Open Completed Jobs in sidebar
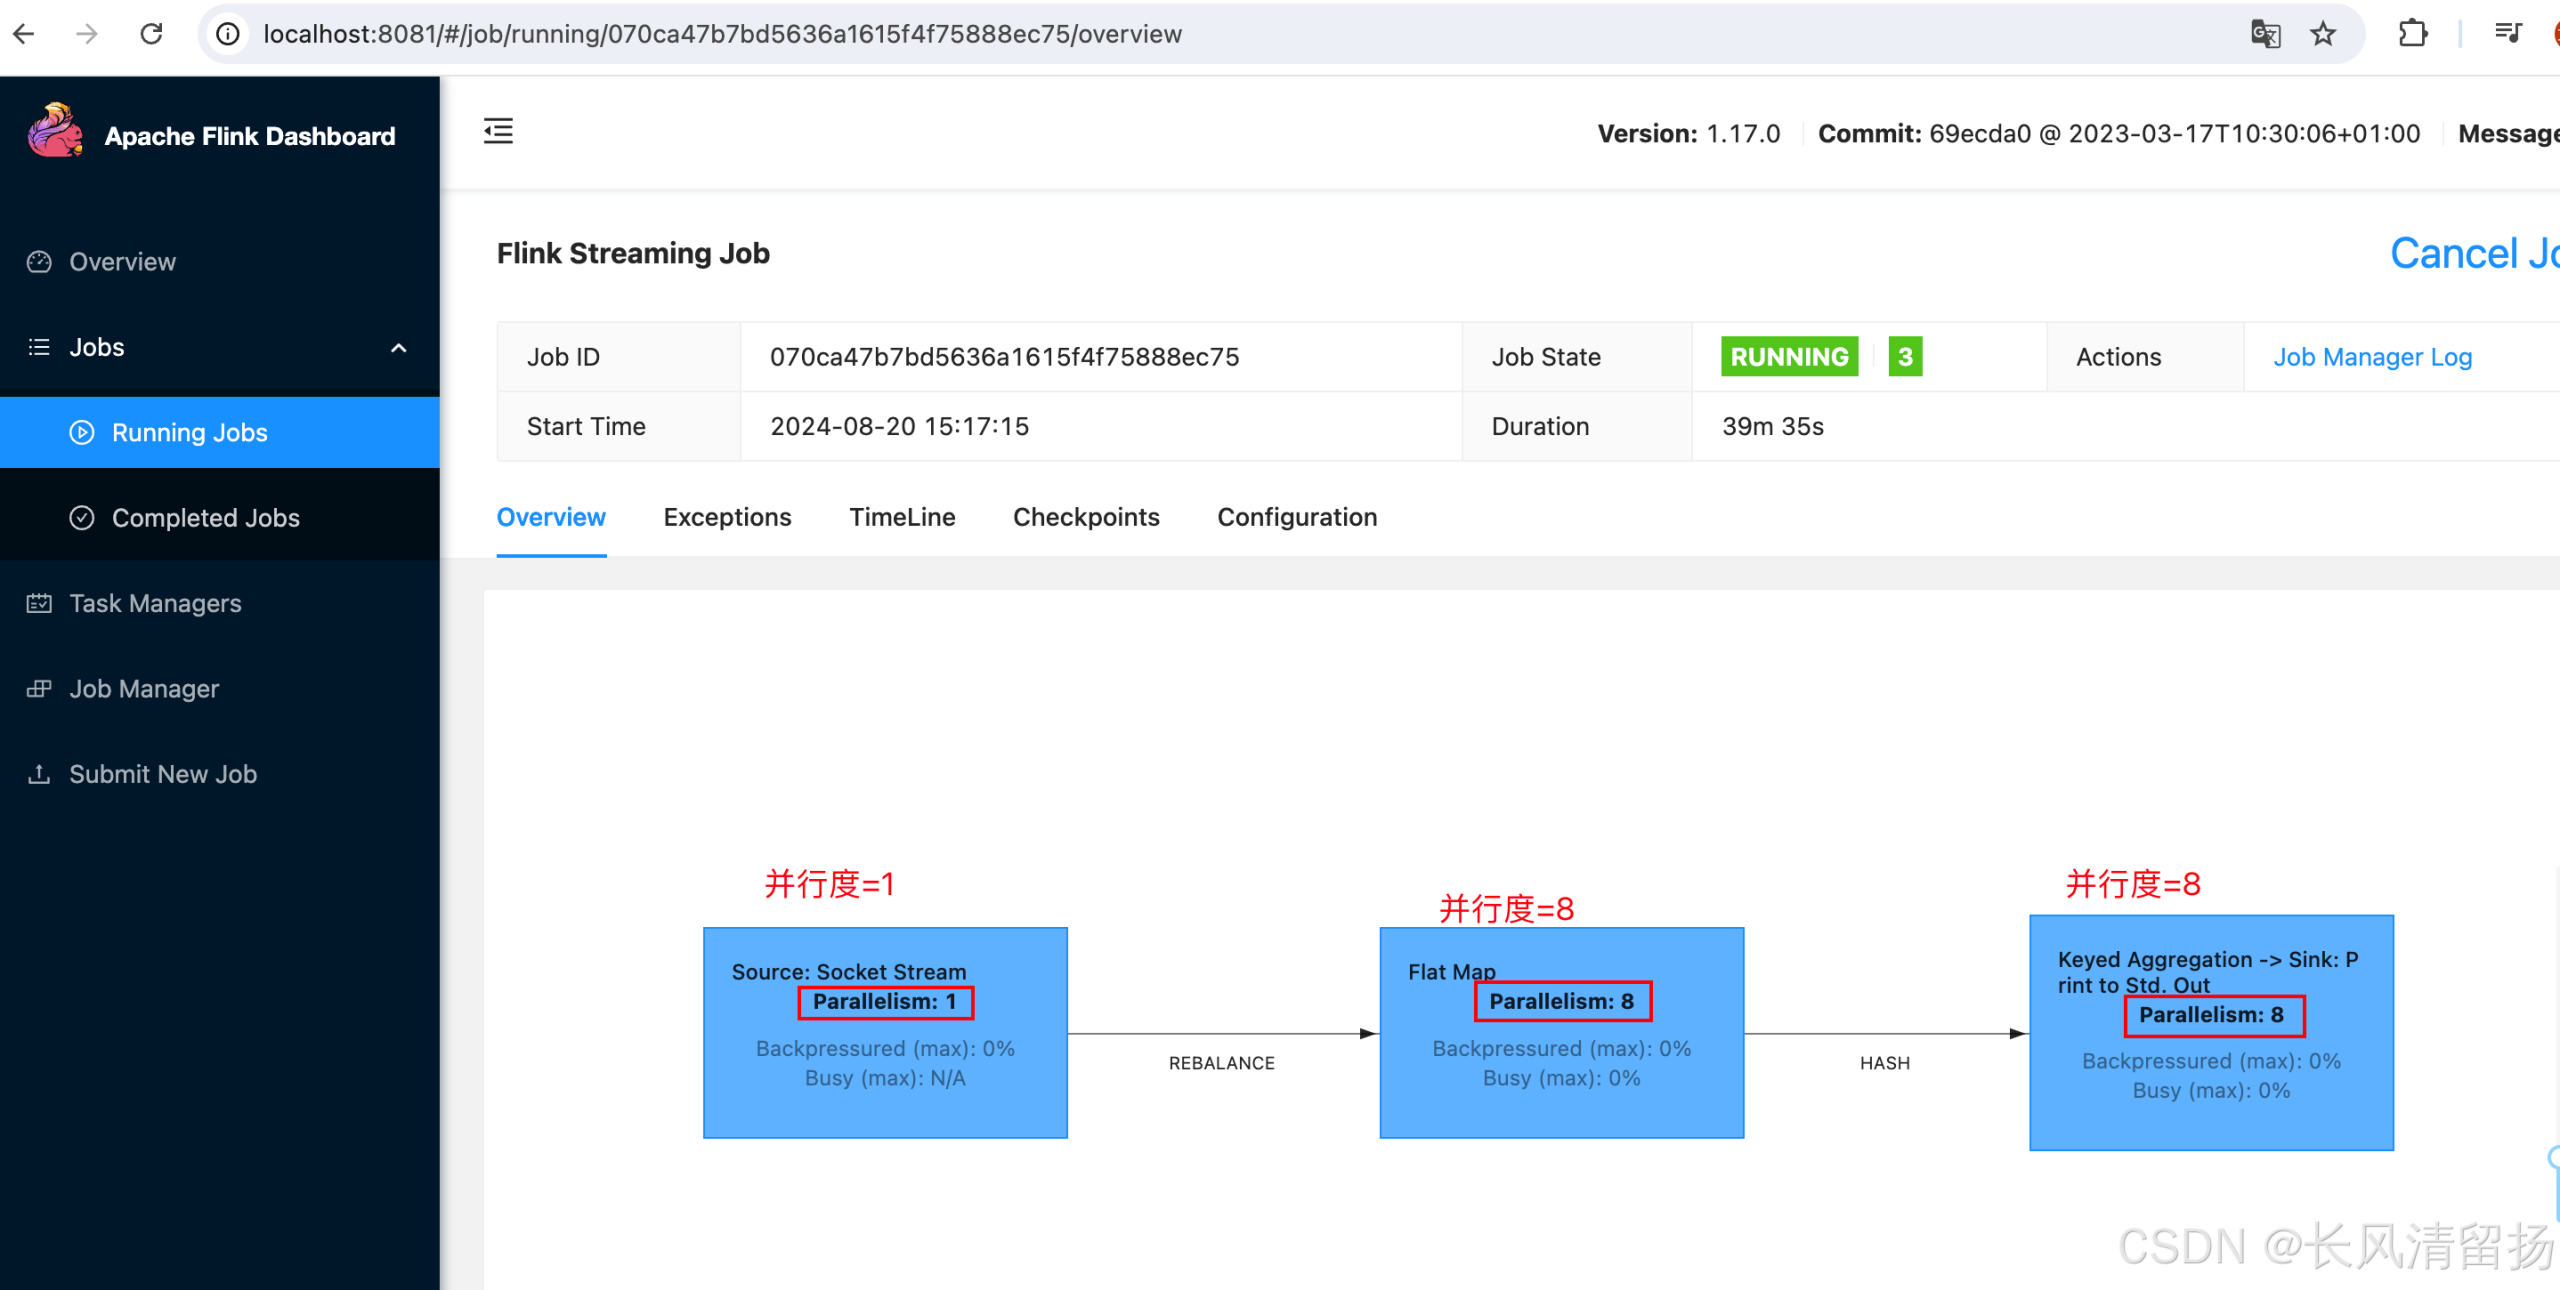The width and height of the screenshot is (2560, 1290). pos(205,518)
